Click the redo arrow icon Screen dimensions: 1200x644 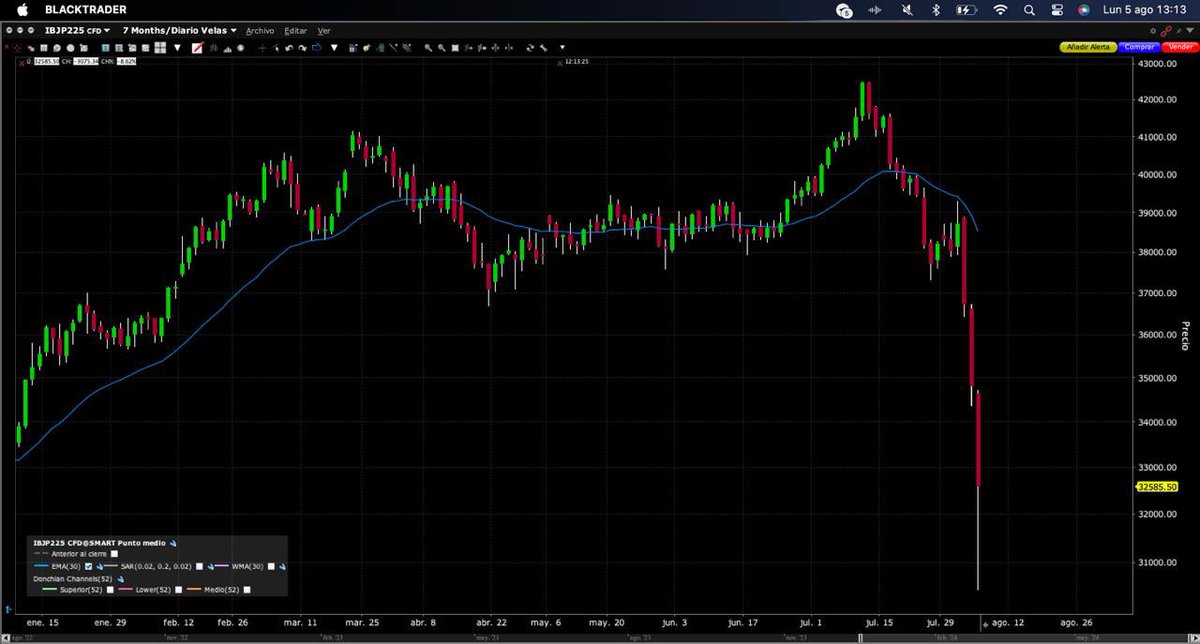pos(302,47)
